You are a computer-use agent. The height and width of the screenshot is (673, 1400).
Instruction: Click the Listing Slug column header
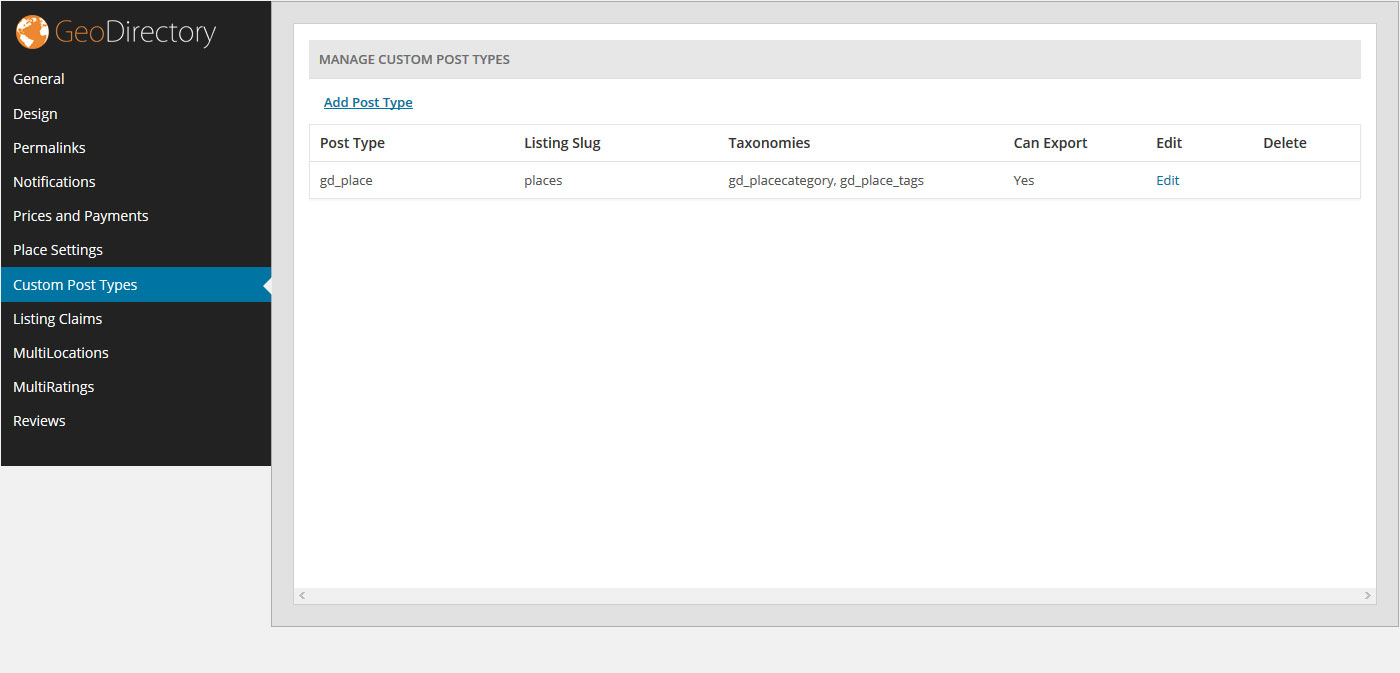(562, 143)
